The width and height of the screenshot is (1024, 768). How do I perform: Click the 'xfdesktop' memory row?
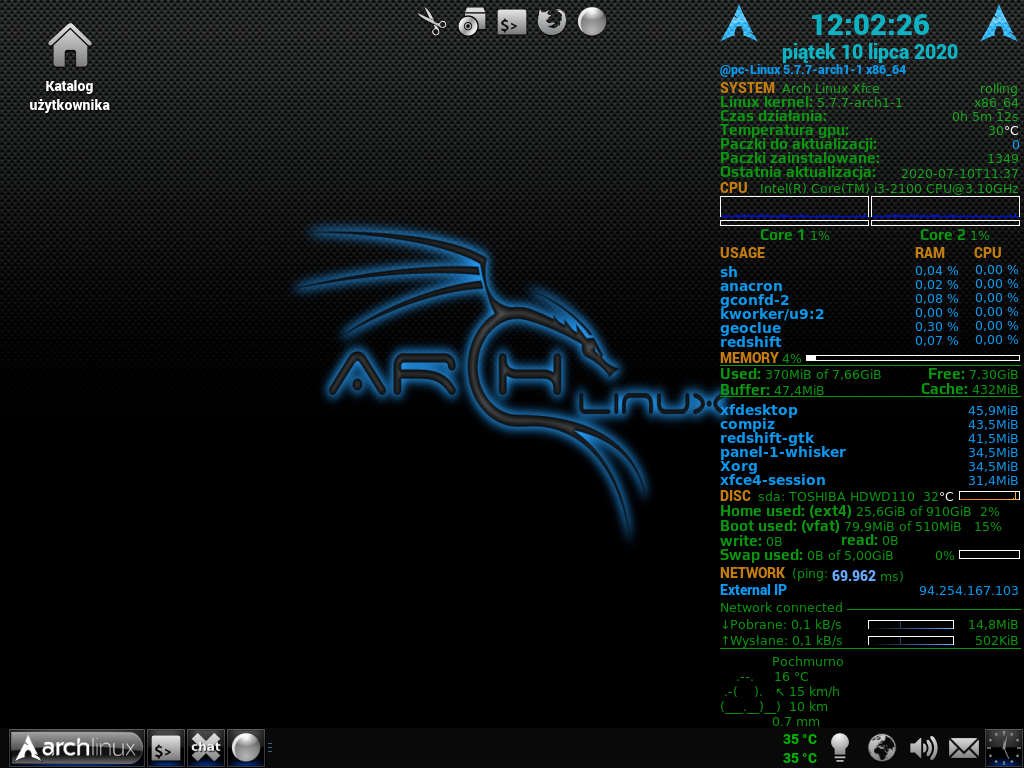pyautogui.click(x=869, y=410)
